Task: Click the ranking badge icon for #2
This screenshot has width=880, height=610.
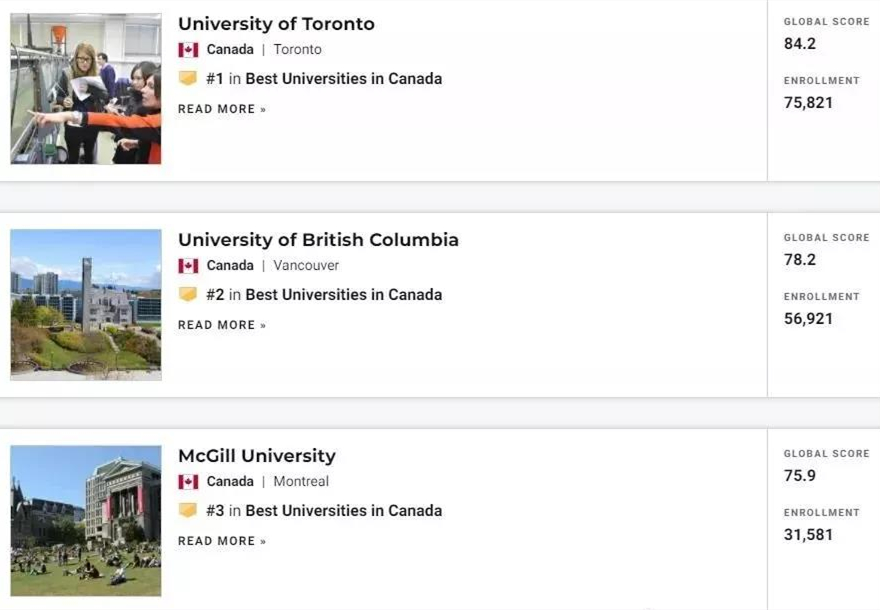Action: coord(188,294)
